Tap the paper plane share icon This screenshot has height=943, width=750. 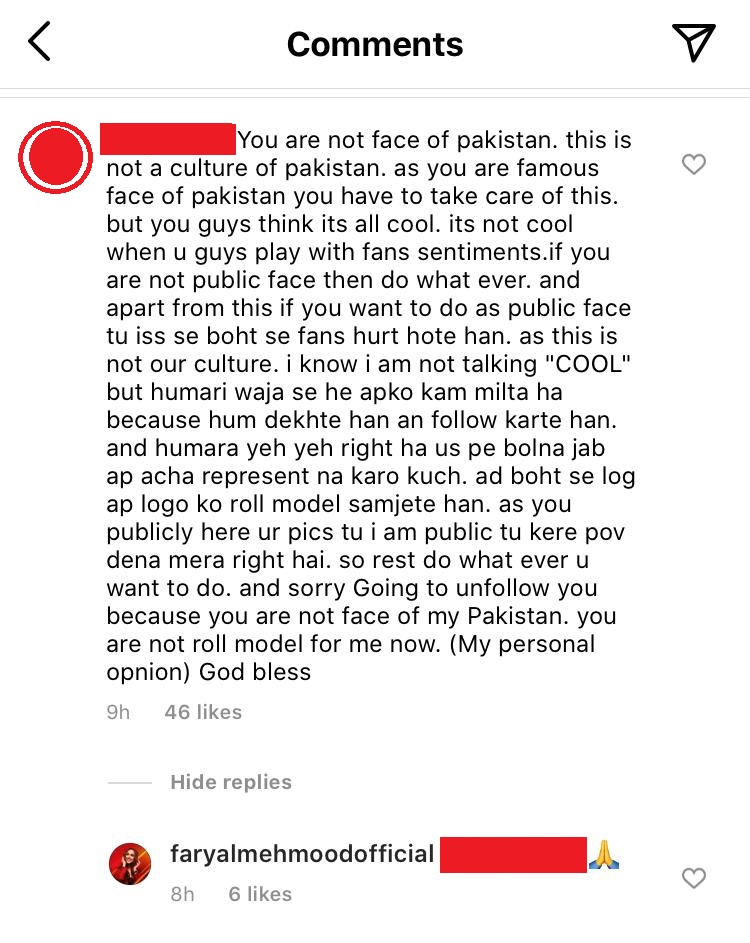point(693,42)
